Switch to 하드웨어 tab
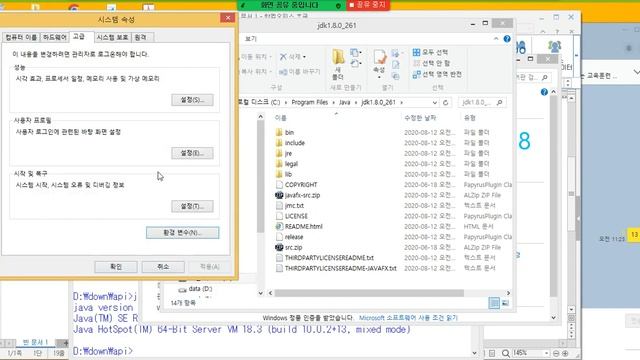The image size is (640, 360). 55,37
